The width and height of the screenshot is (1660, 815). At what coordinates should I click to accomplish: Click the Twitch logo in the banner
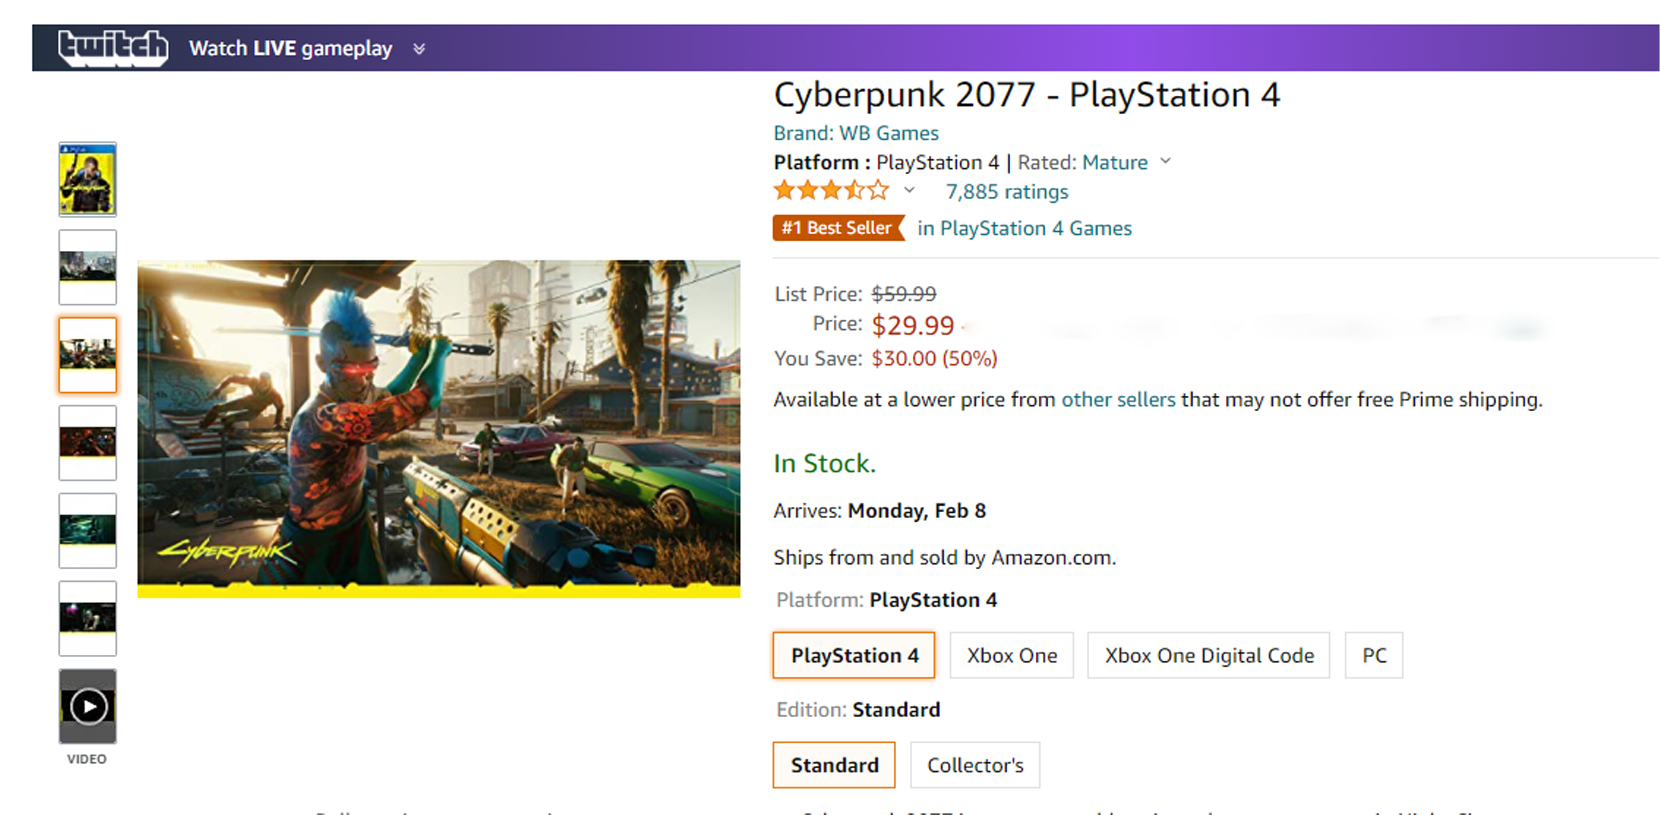pos(112,48)
